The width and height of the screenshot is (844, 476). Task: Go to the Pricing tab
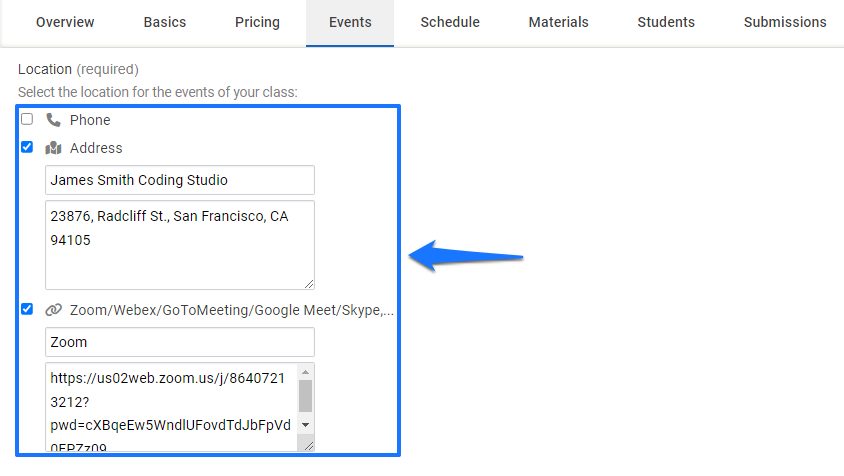coord(257,22)
